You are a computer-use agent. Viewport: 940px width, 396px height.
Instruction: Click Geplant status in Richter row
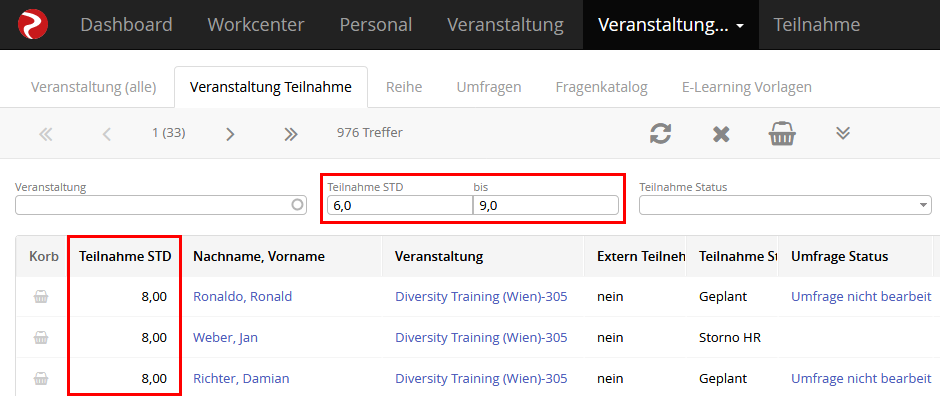(722, 379)
